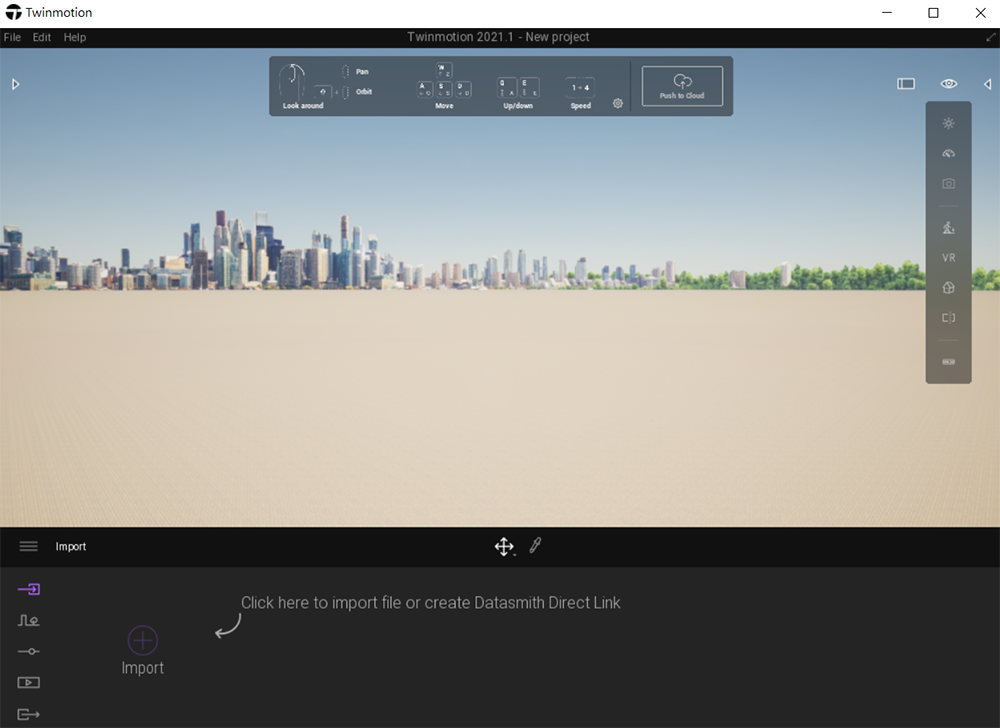1000x728 pixels.
Task: Click the speedometer navigation speed icon
Action: coord(948,154)
